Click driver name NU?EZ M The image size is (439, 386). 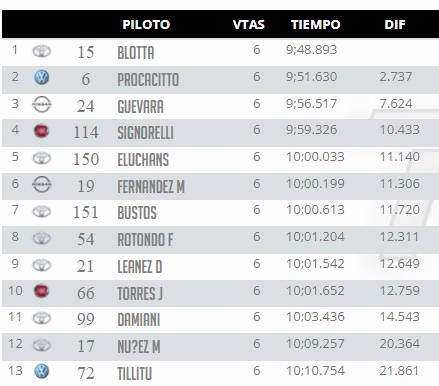coord(139,347)
